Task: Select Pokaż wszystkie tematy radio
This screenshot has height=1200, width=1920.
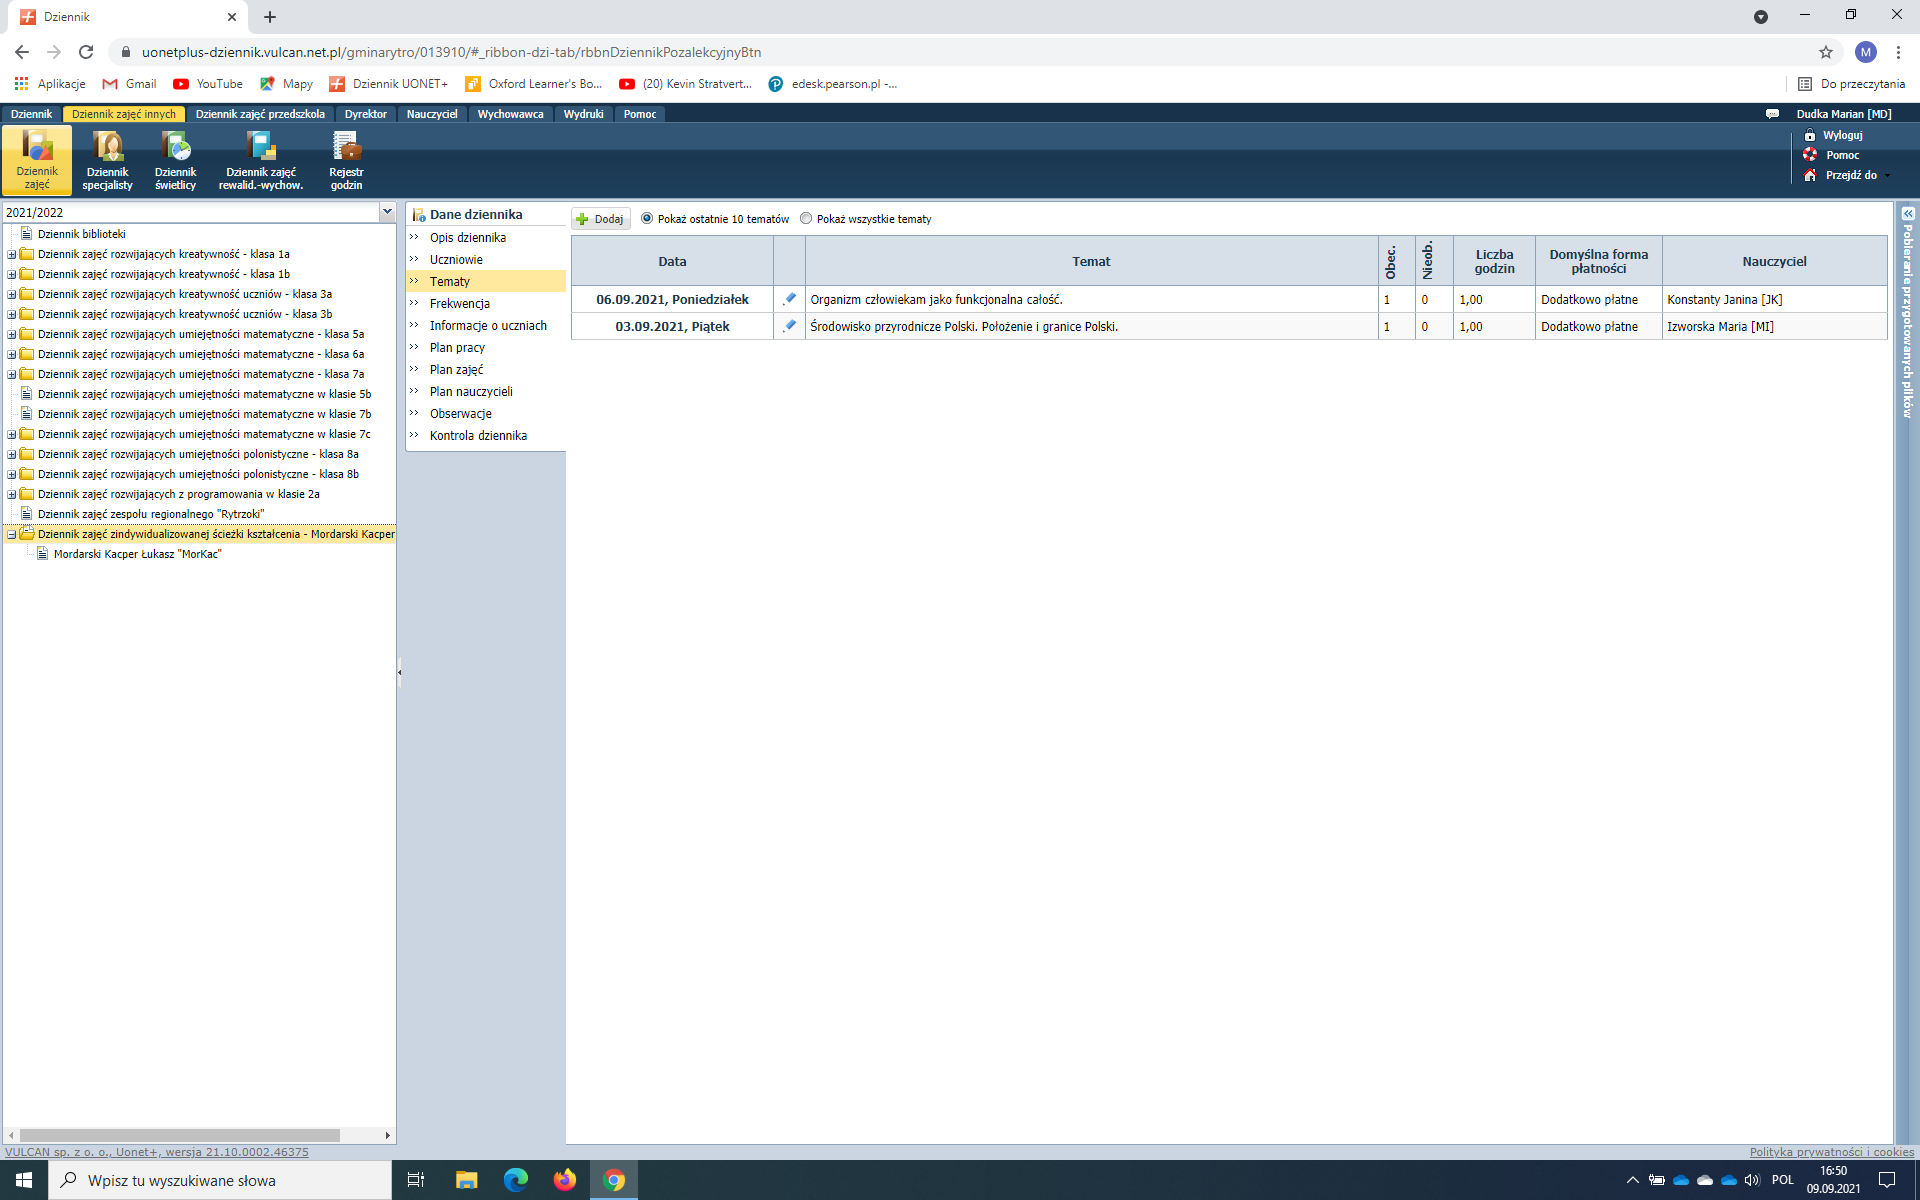Action: click(x=806, y=218)
